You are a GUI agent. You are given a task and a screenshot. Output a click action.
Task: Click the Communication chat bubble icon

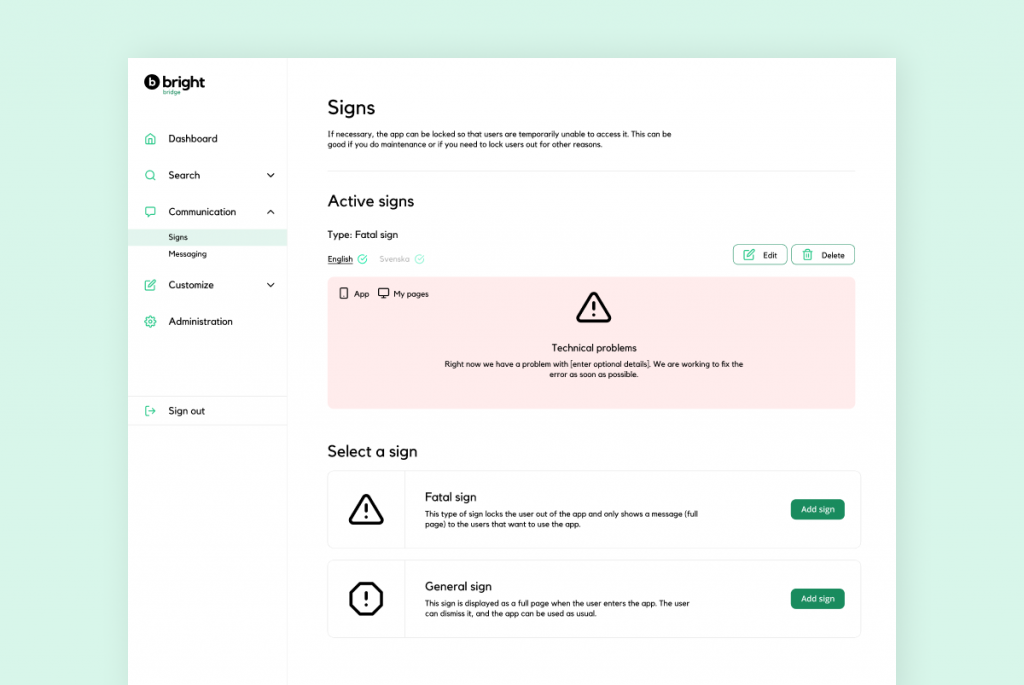150,212
